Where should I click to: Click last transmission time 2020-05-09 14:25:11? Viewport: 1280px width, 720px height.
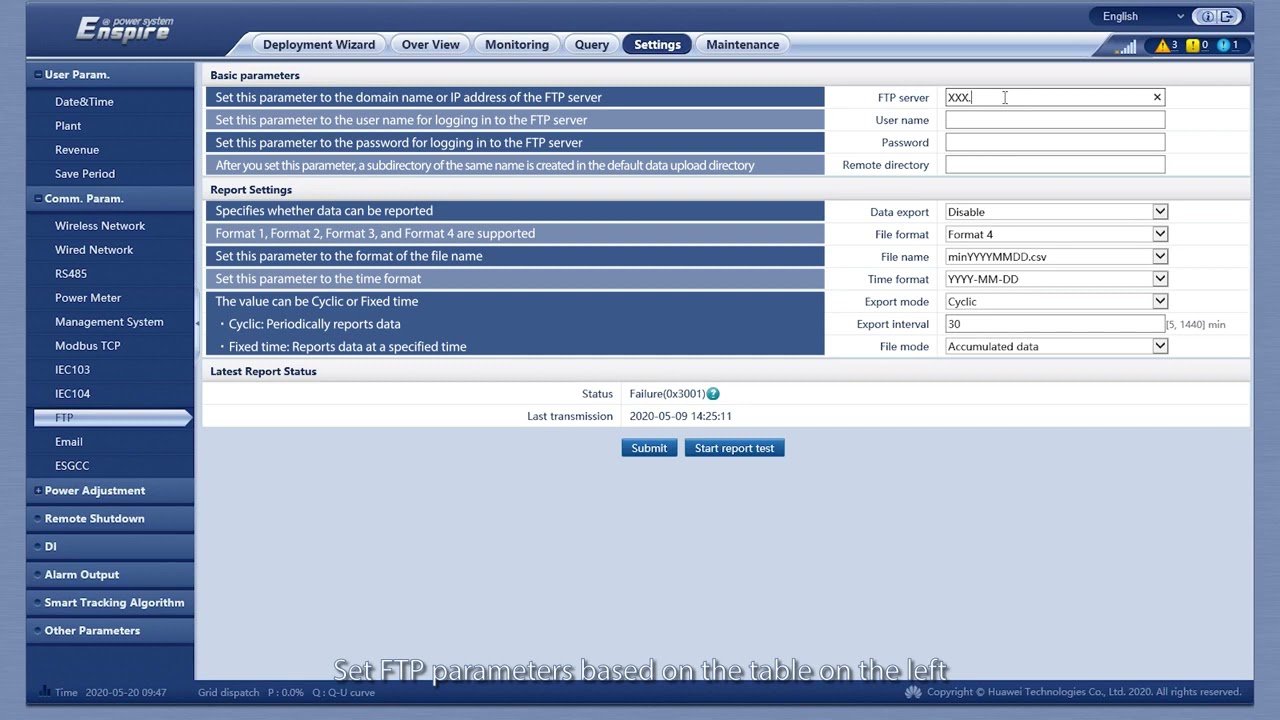tap(680, 416)
